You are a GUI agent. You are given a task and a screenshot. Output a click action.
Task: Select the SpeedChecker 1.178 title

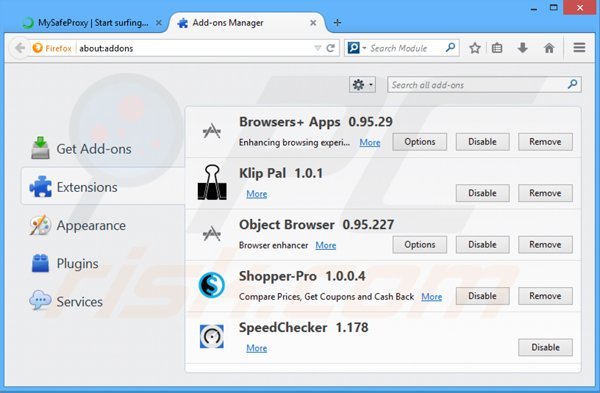[303, 328]
